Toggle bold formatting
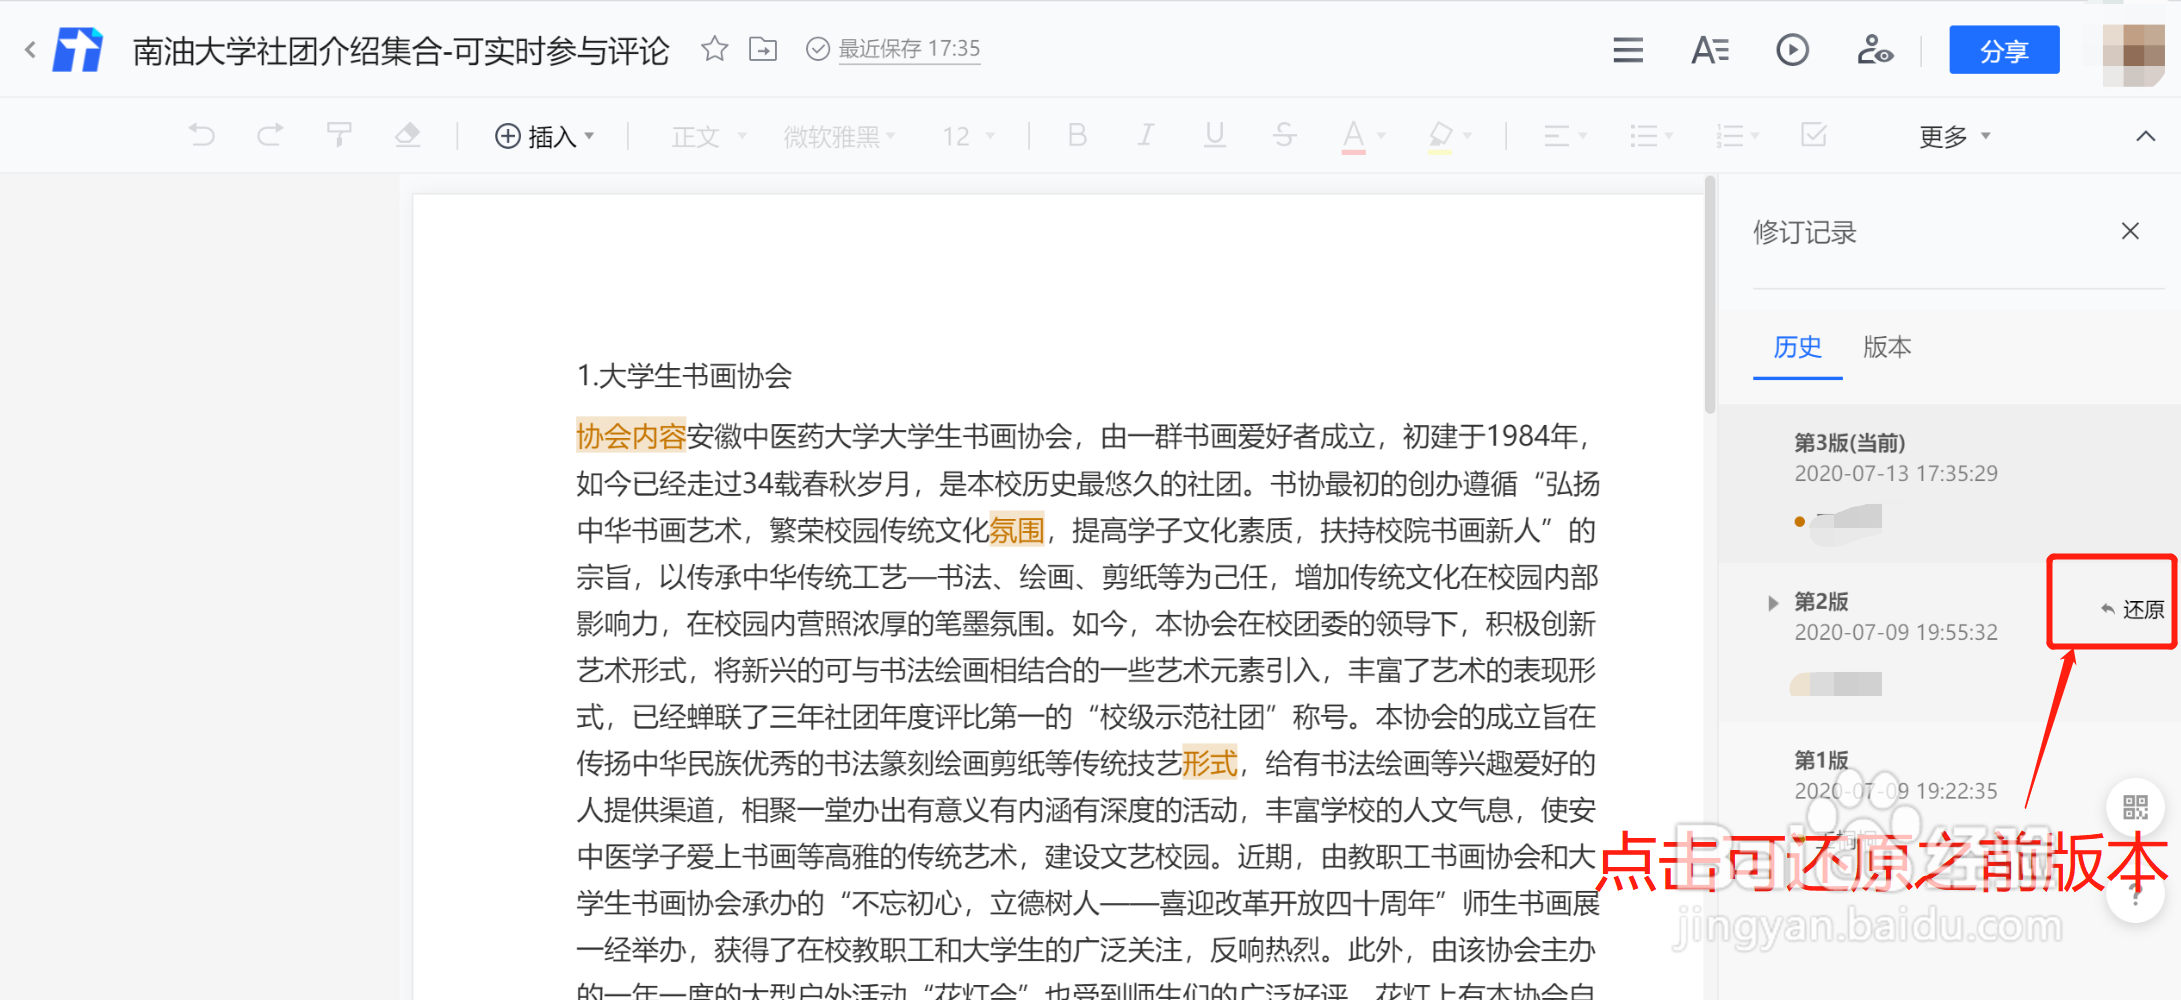The height and width of the screenshot is (1000, 2181). pyautogui.click(x=1077, y=135)
